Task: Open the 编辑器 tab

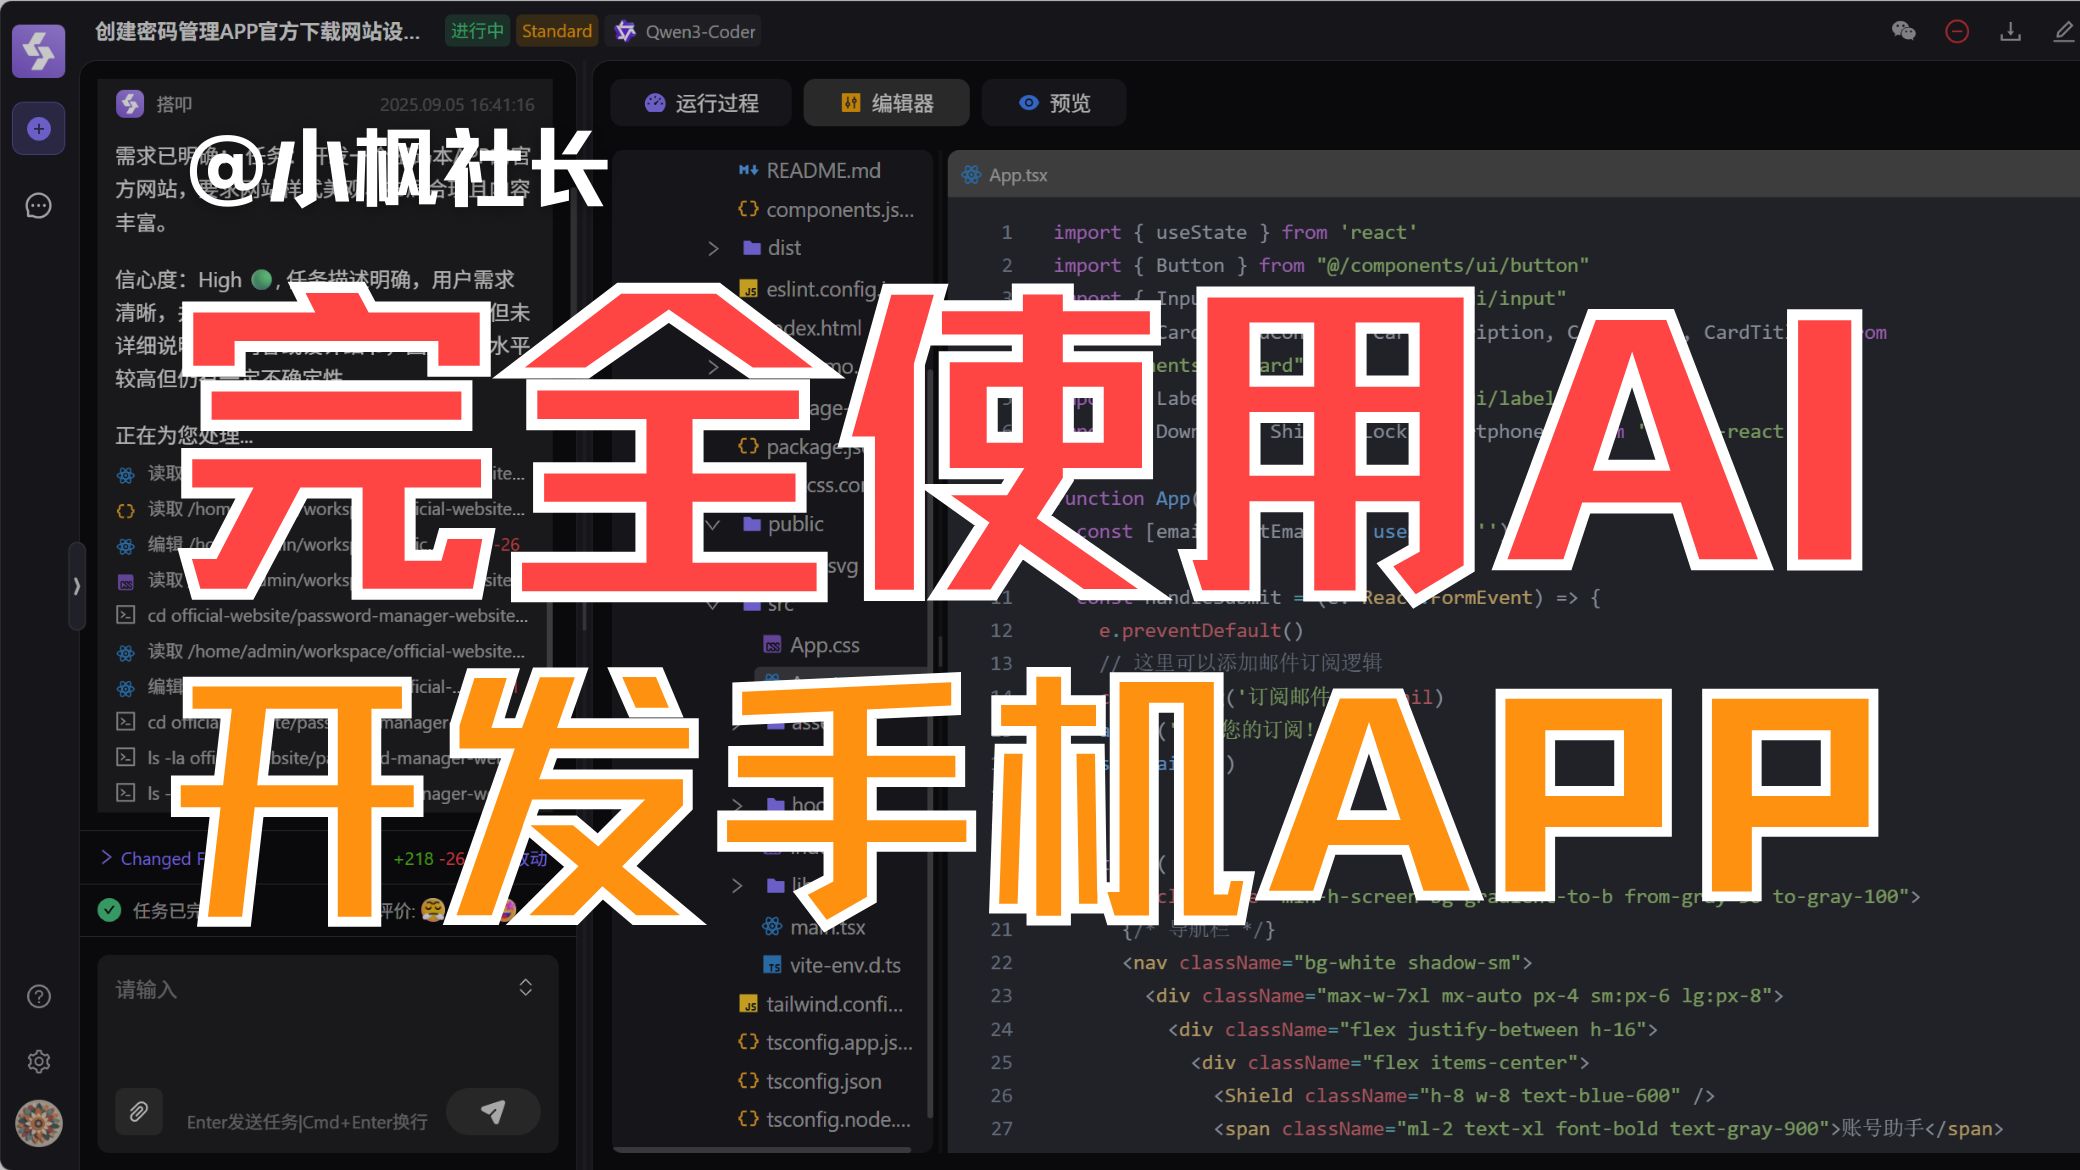Action: click(886, 103)
